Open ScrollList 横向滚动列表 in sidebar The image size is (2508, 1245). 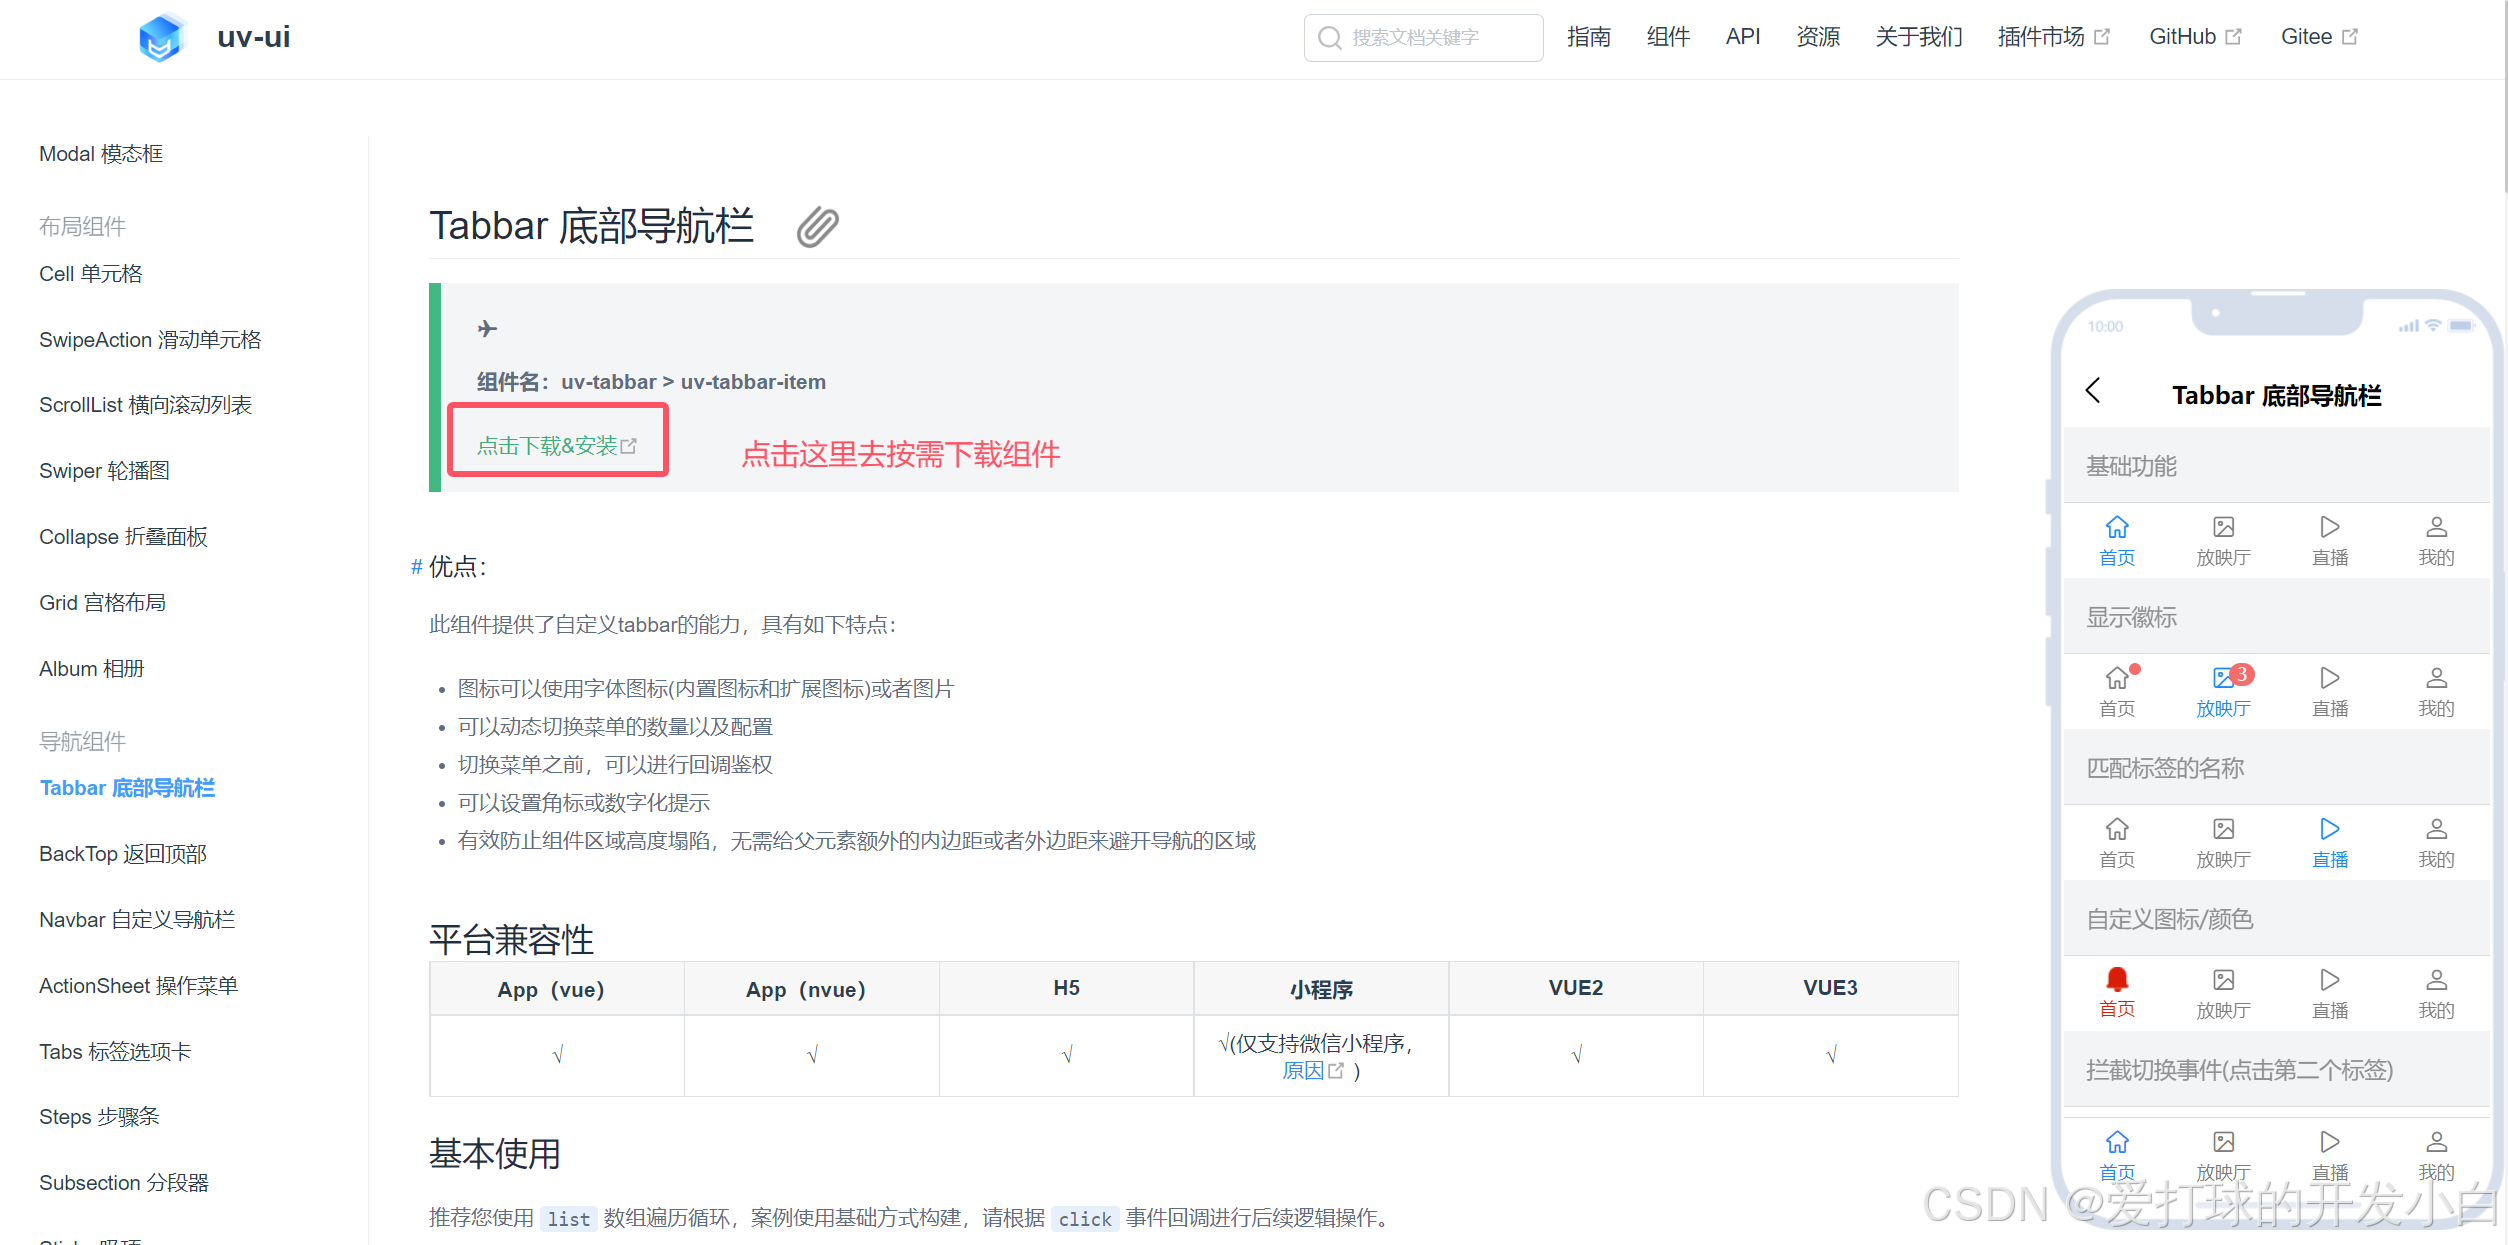(145, 405)
